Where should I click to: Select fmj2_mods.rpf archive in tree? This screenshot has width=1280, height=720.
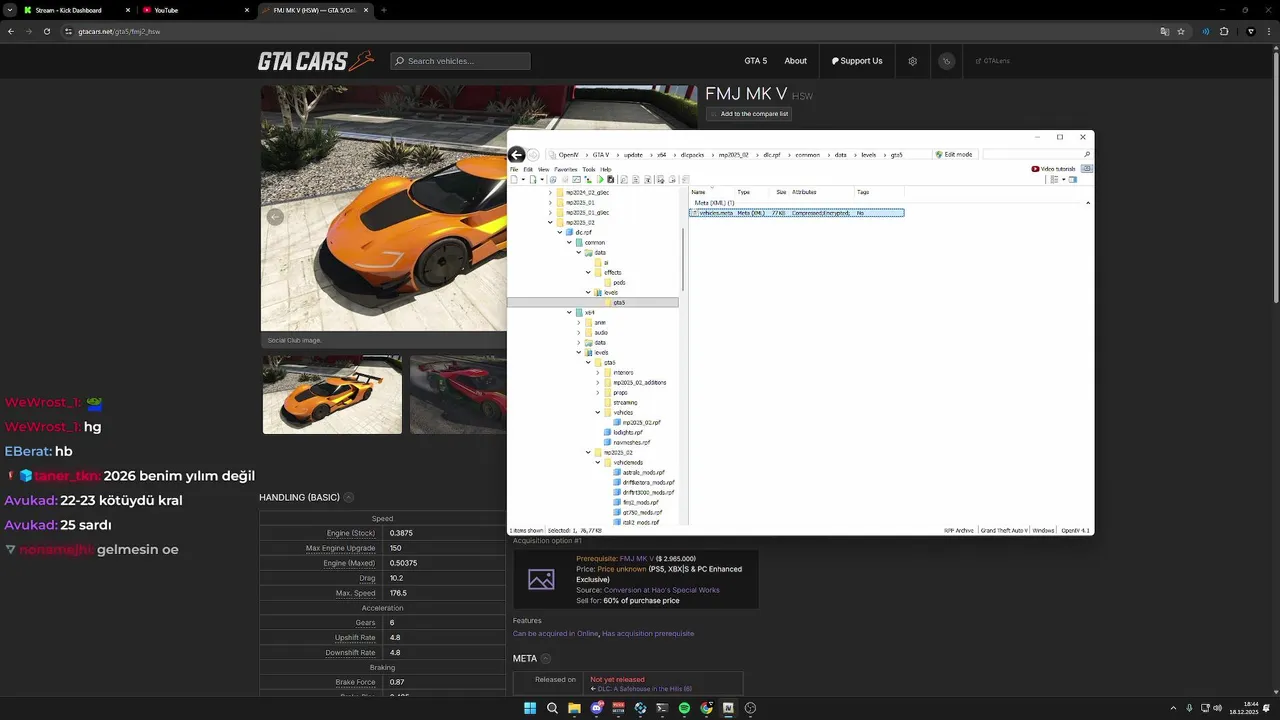[636, 502]
